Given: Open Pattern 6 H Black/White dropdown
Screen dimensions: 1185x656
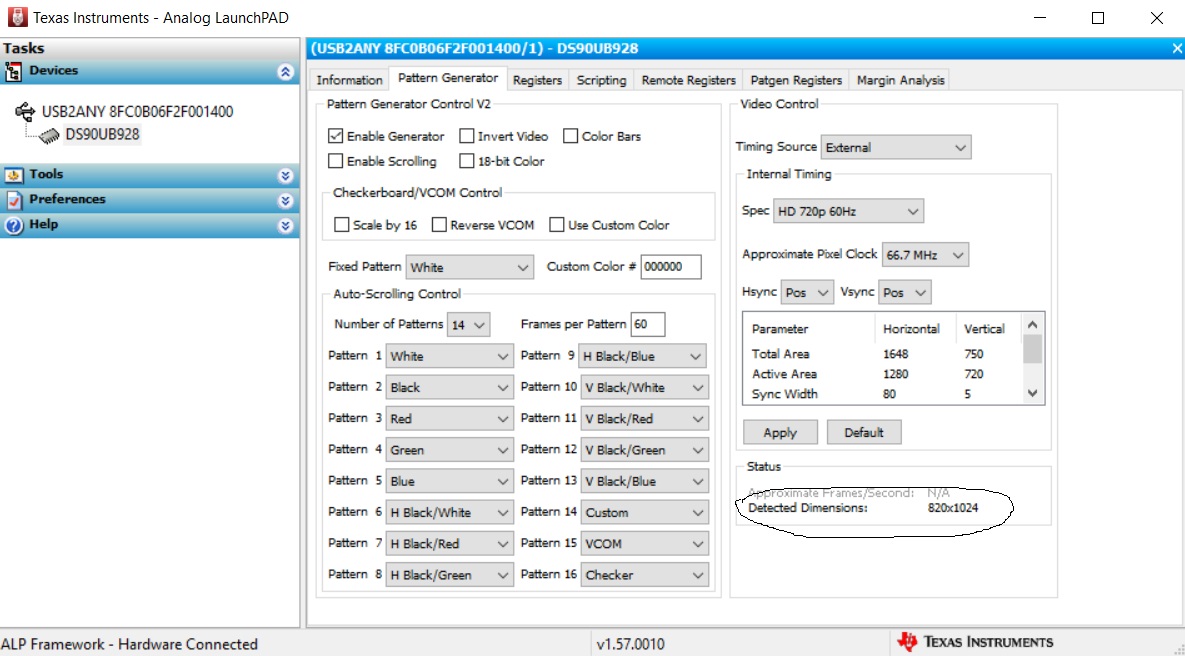Looking at the screenshot, I should tap(450, 512).
